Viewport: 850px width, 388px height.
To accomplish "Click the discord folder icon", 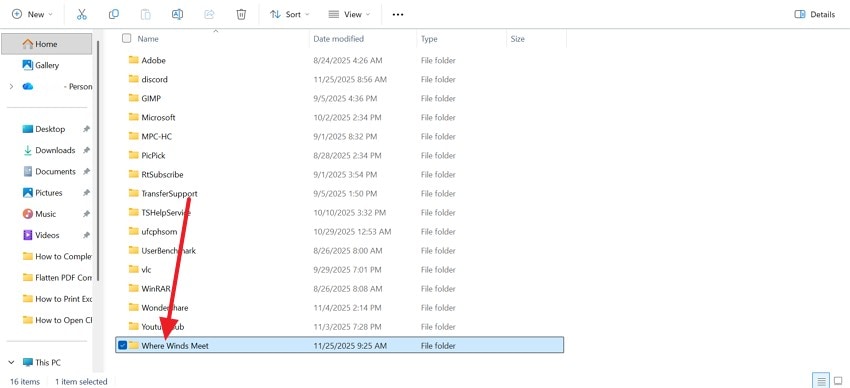I will click(x=133, y=79).
